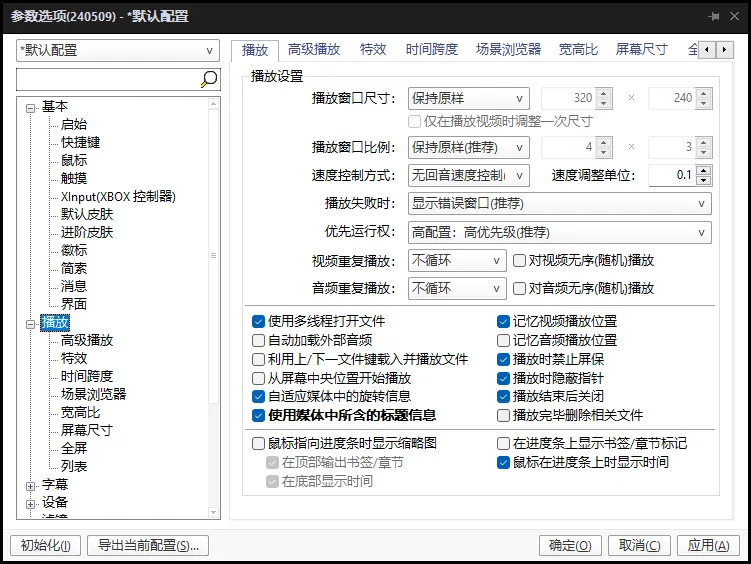Increase 速度调整单位 with up arrow
This screenshot has width=751, height=564.
[x=703, y=171]
